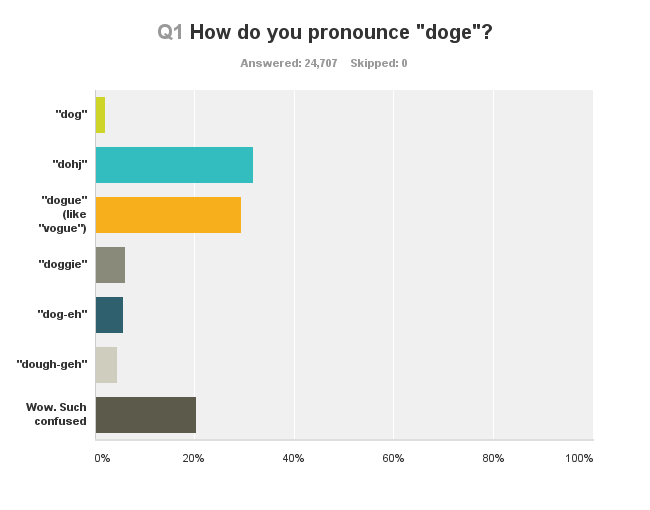Click the yellow-green "dog" bar
The image size is (650, 510).
pyautogui.click(x=100, y=115)
